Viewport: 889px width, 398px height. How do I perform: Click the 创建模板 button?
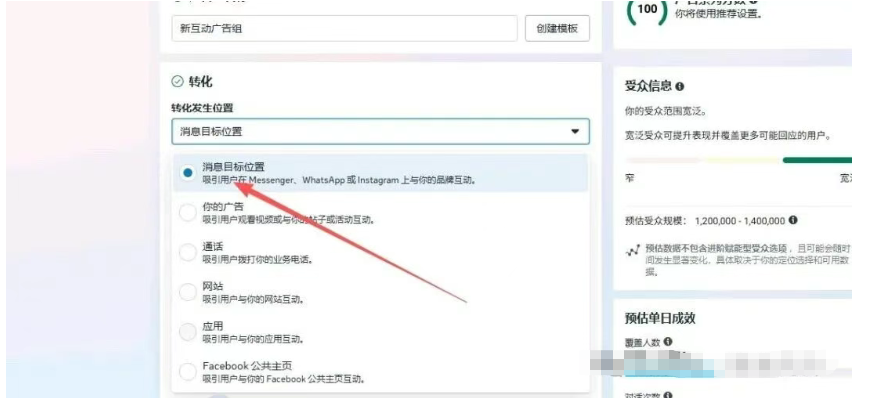click(x=557, y=28)
